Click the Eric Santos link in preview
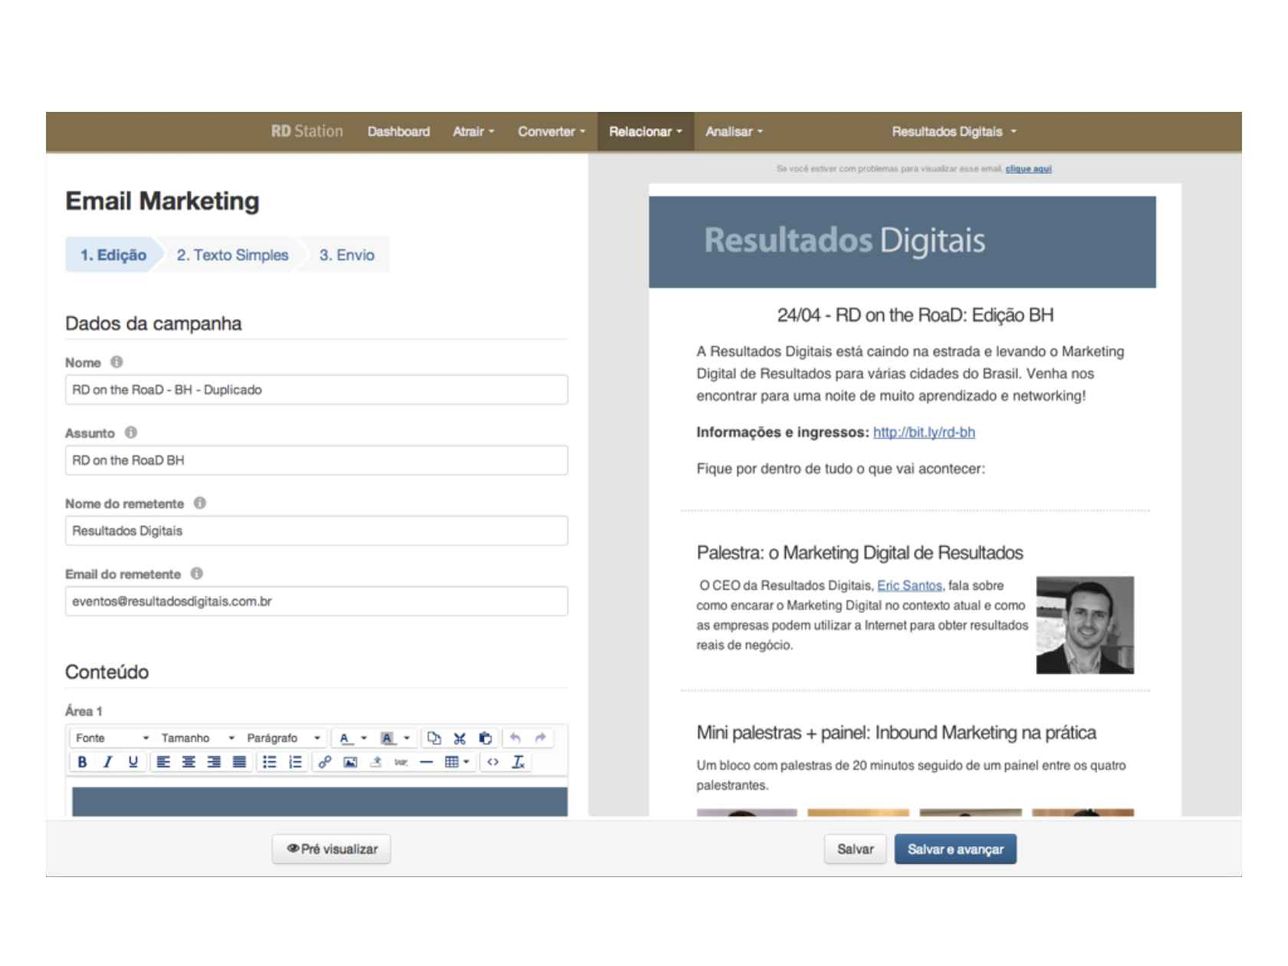 click(909, 585)
